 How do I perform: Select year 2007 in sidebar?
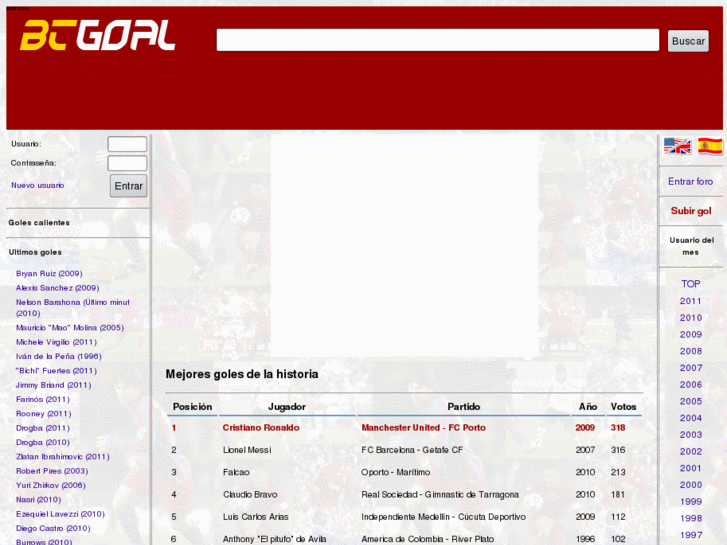pos(691,368)
